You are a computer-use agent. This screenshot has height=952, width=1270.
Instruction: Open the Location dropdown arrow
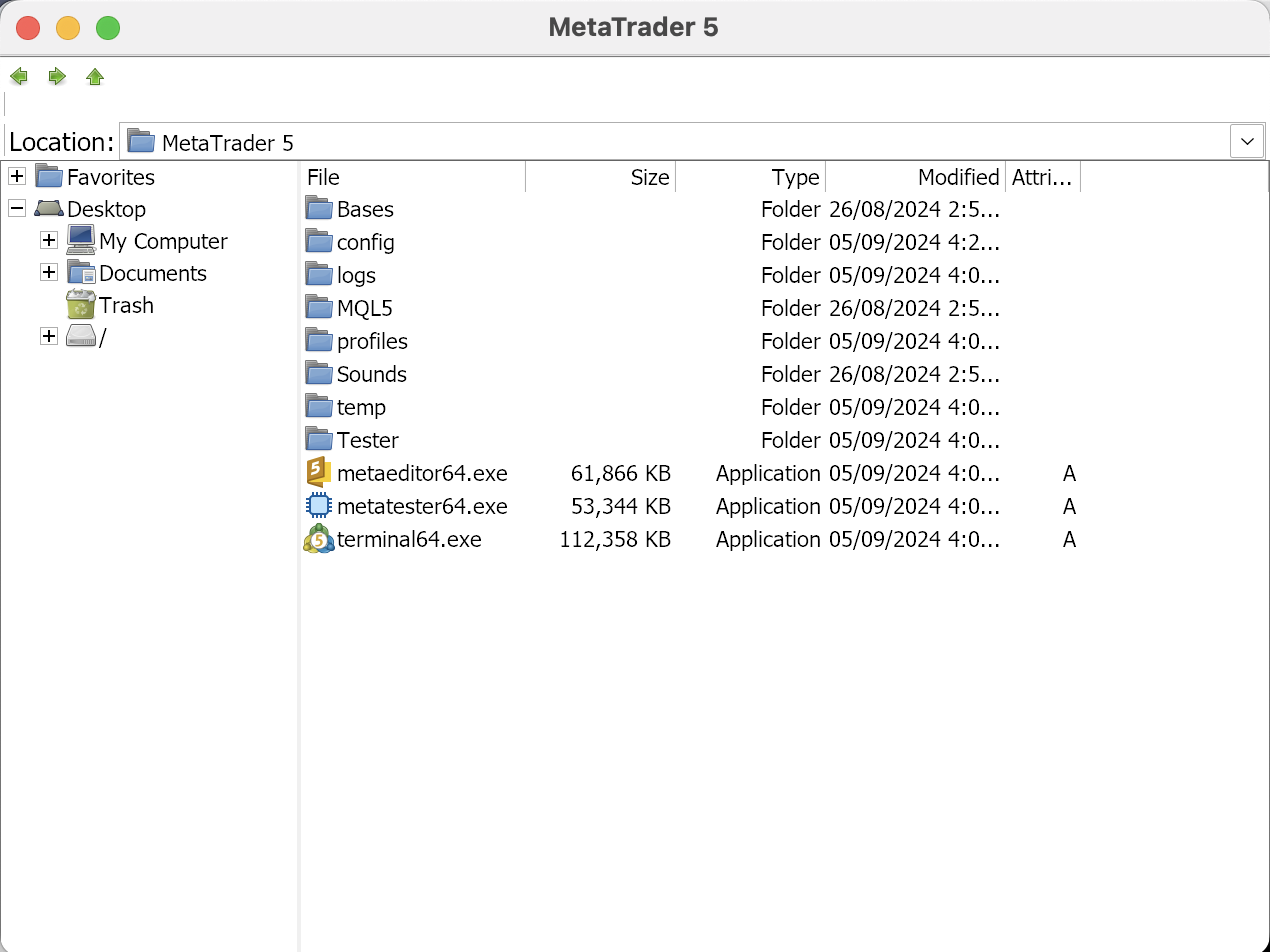point(1247,142)
